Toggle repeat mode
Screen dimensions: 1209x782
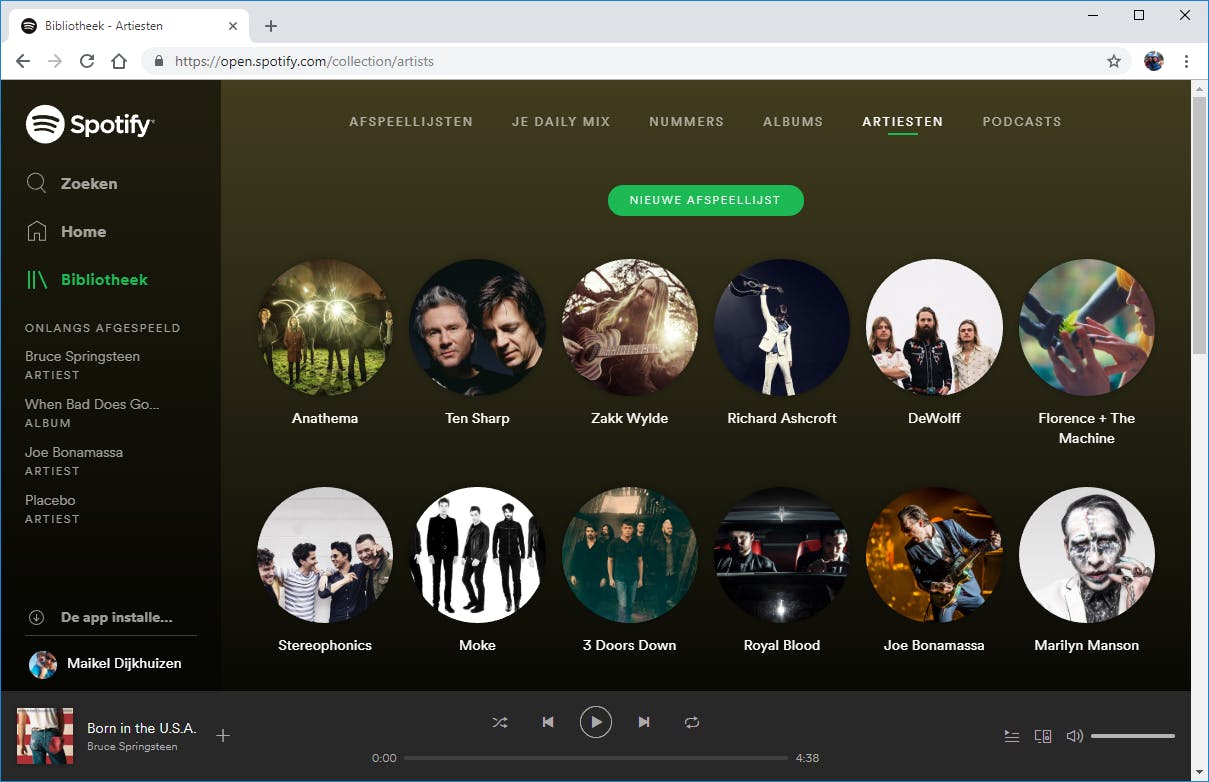click(692, 722)
